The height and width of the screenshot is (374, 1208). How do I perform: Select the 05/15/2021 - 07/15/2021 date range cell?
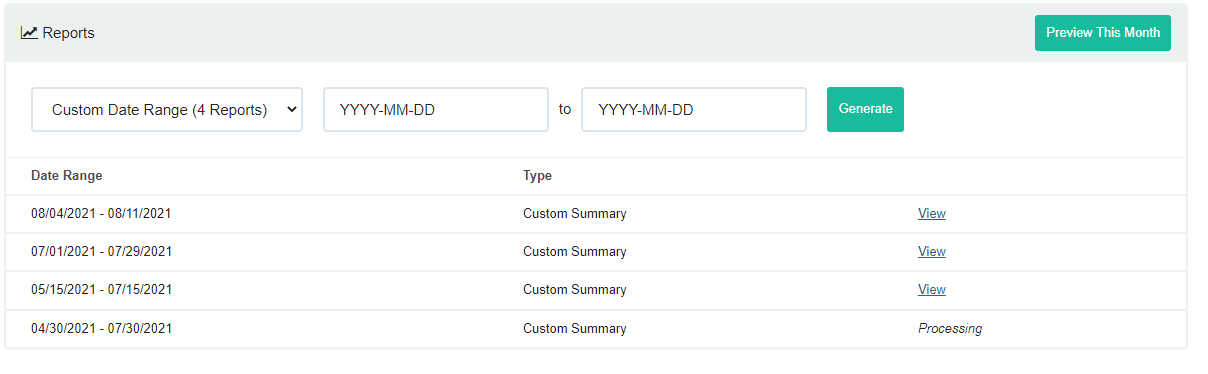tap(102, 290)
